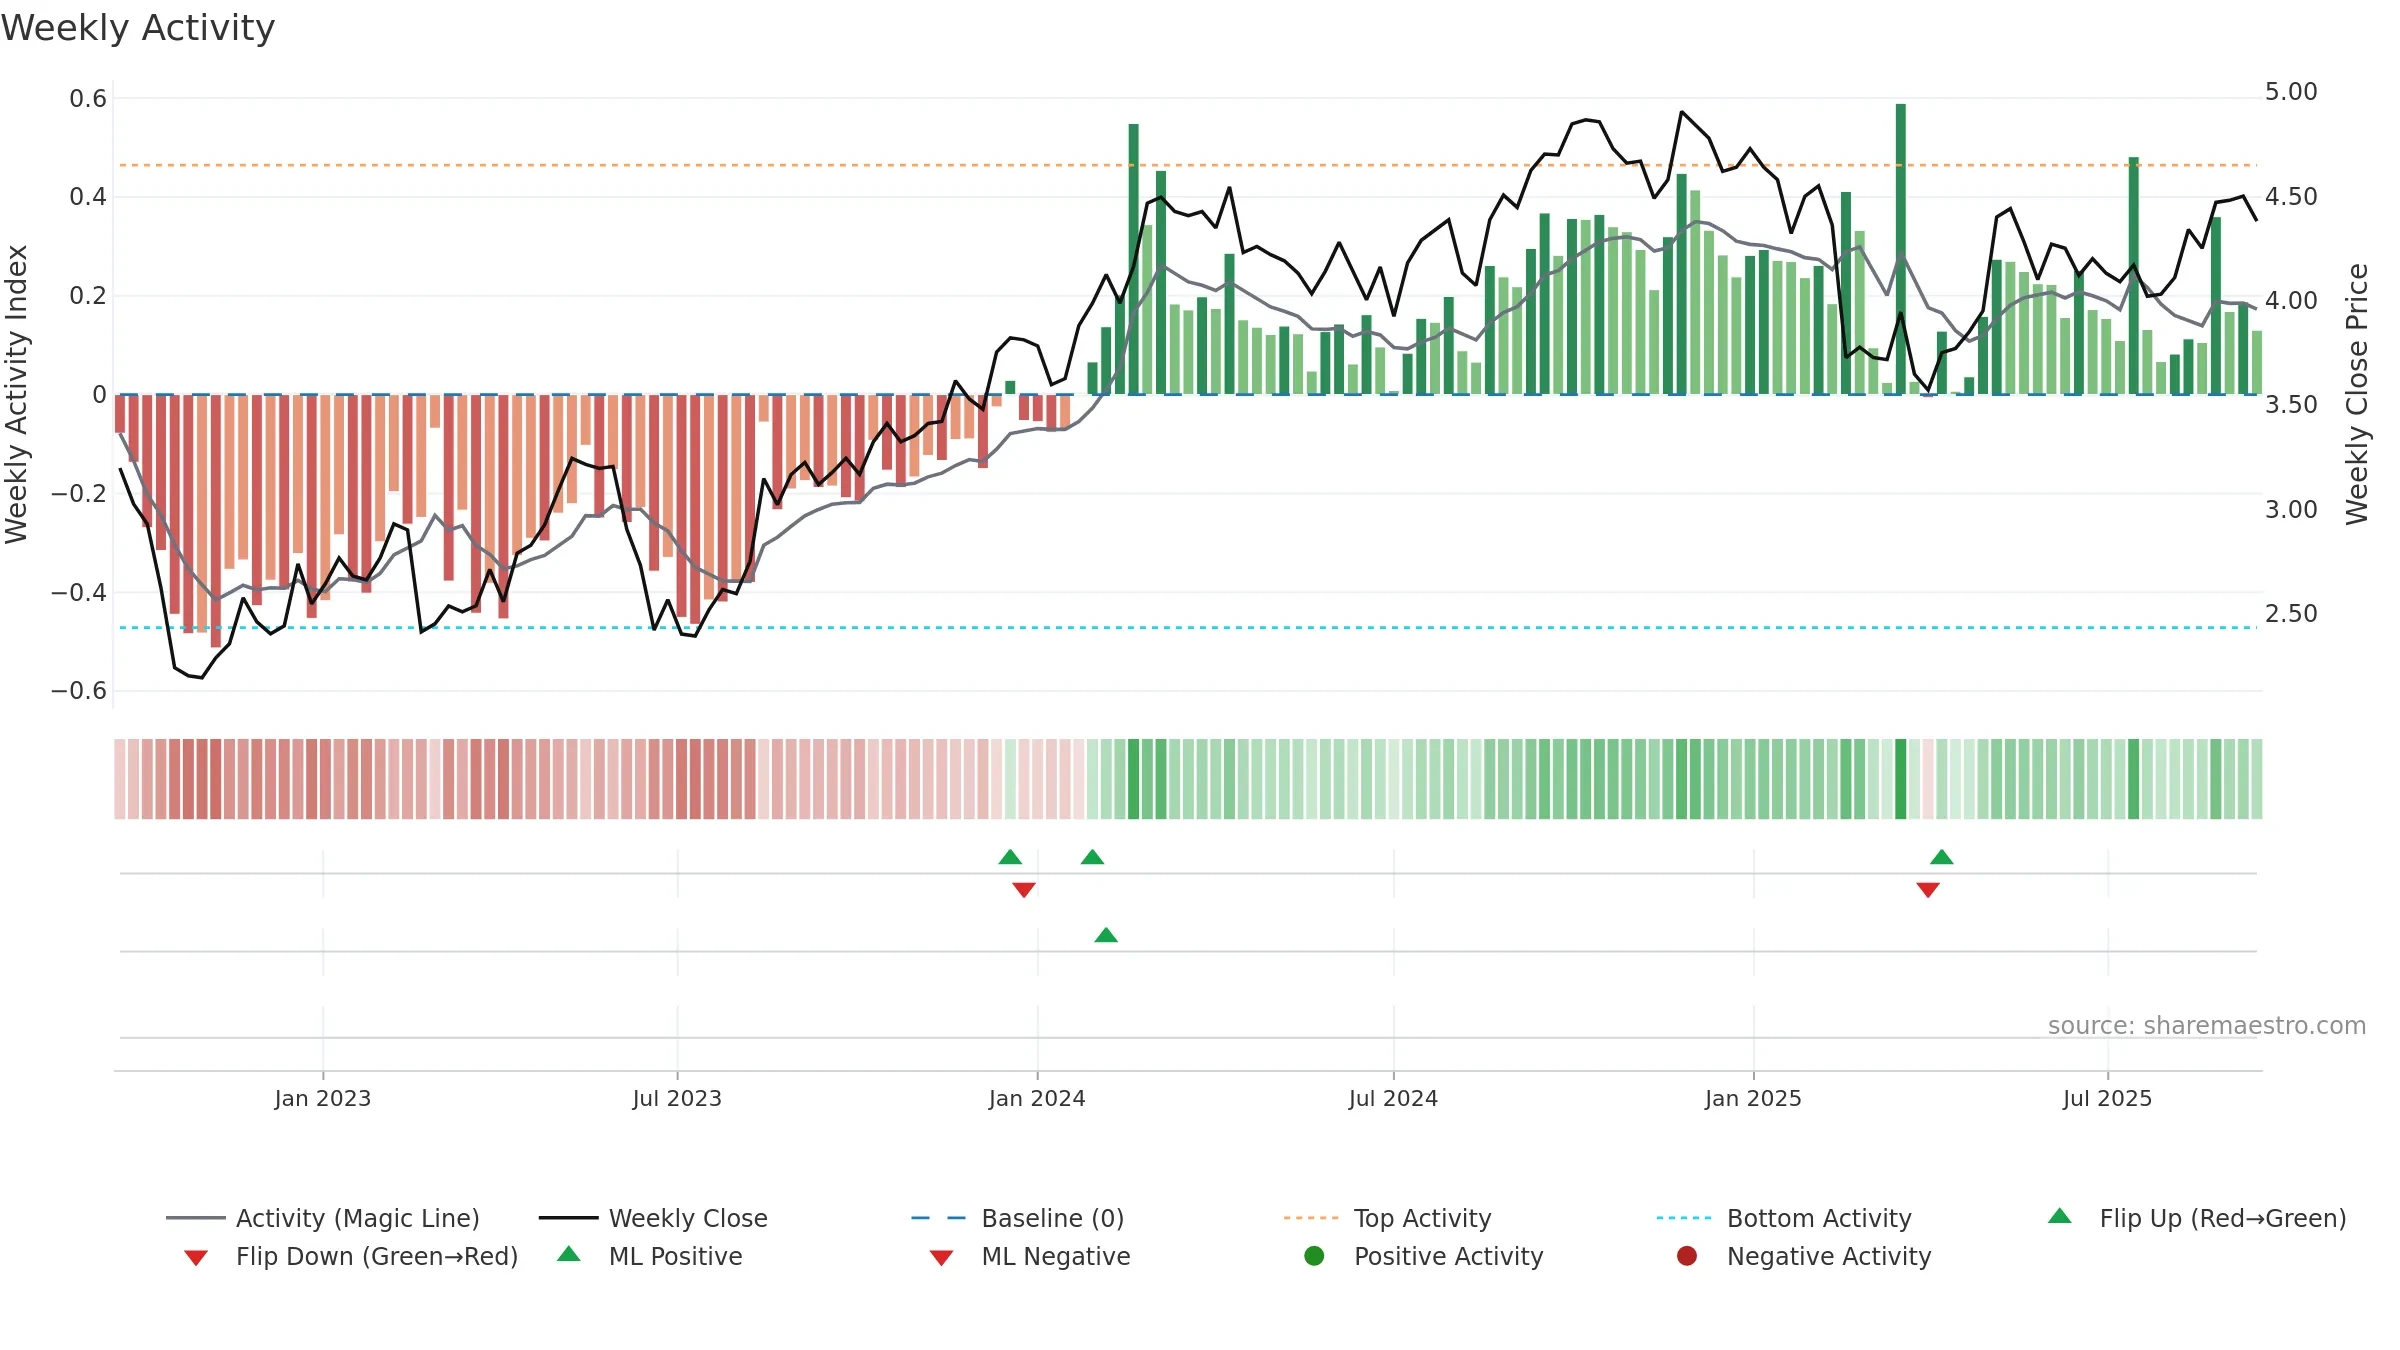Viewport: 2400px width, 1350px height.
Task: Click the Jan 2025 x-axis label
Action: click(x=1753, y=1098)
